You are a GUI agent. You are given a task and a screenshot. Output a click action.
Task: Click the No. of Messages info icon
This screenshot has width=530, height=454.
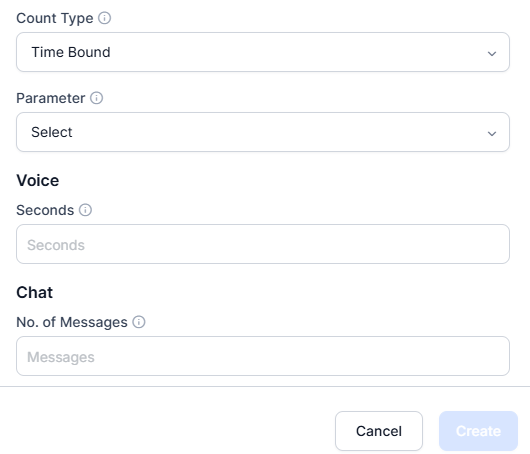(x=139, y=322)
